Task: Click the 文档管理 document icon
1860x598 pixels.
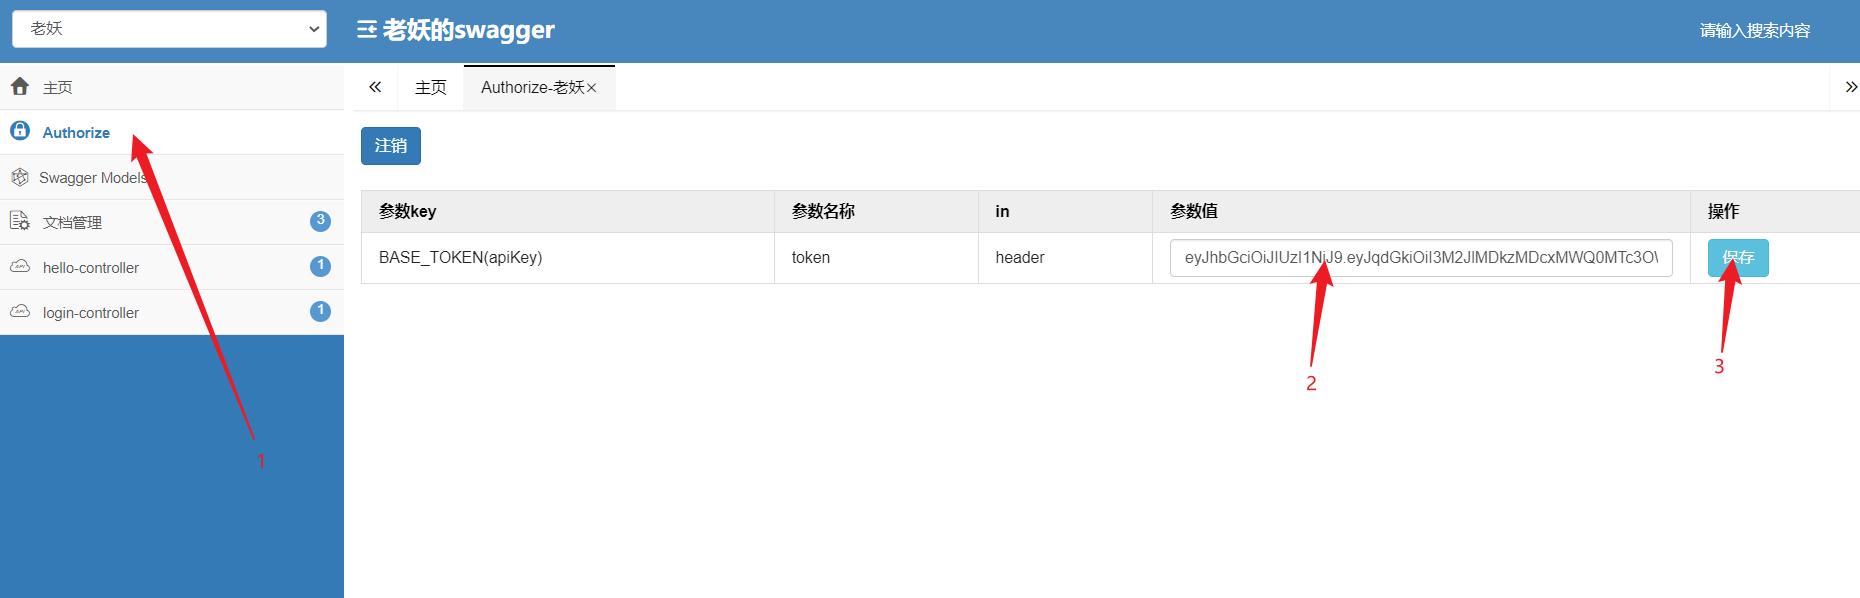Action: (x=20, y=221)
